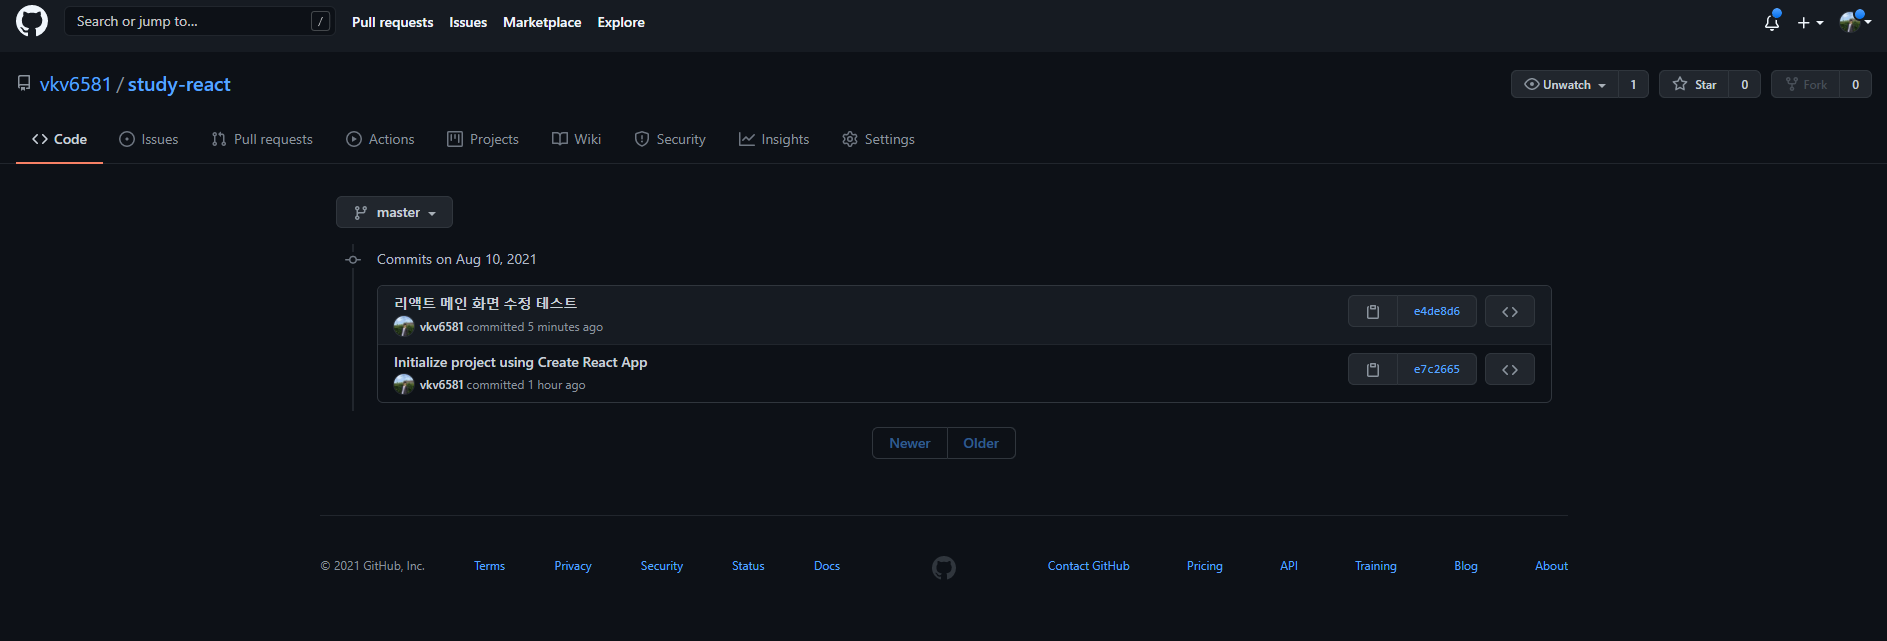Open the Insights tab
1887x641 pixels.
pos(774,139)
